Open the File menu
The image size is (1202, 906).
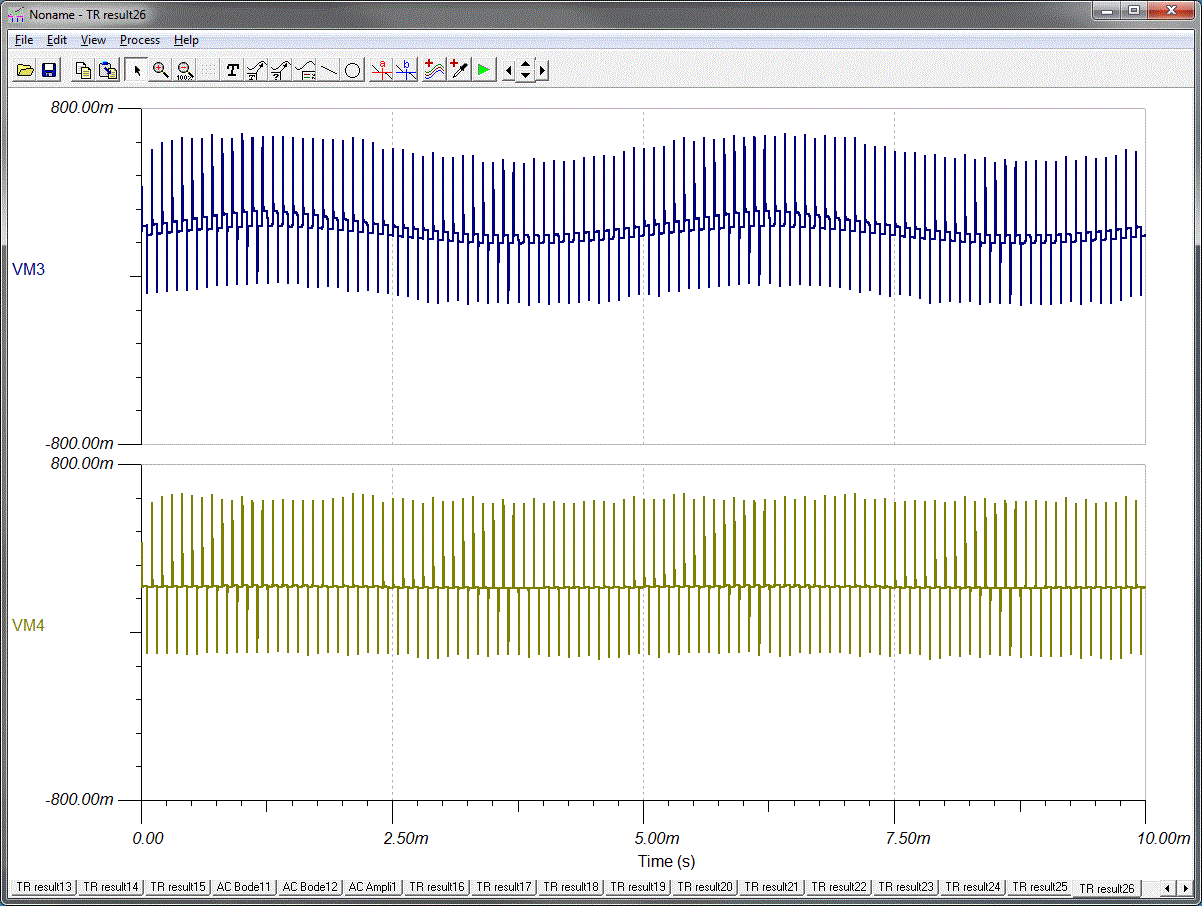tap(24, 40)
